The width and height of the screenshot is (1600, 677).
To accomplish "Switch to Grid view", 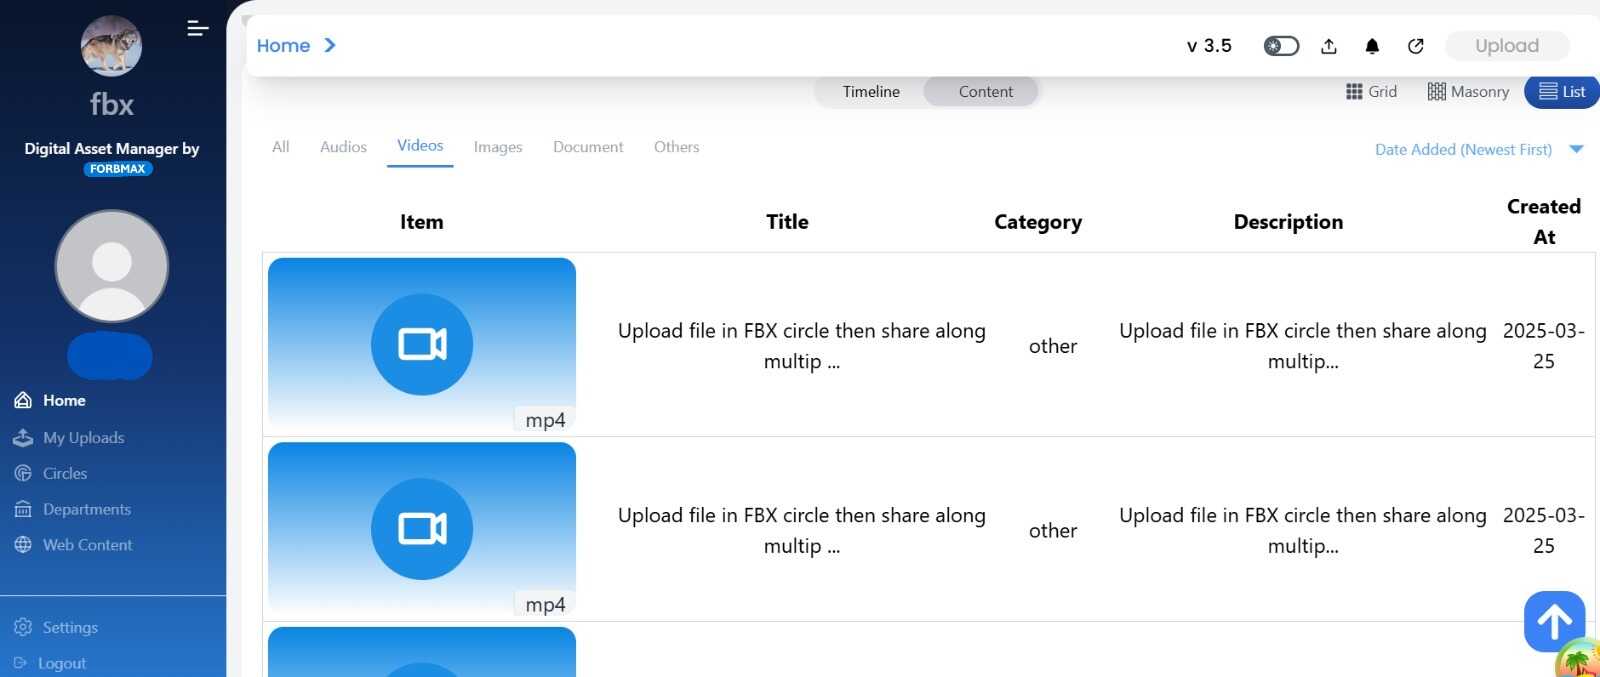I will (x=1371, y=92).
